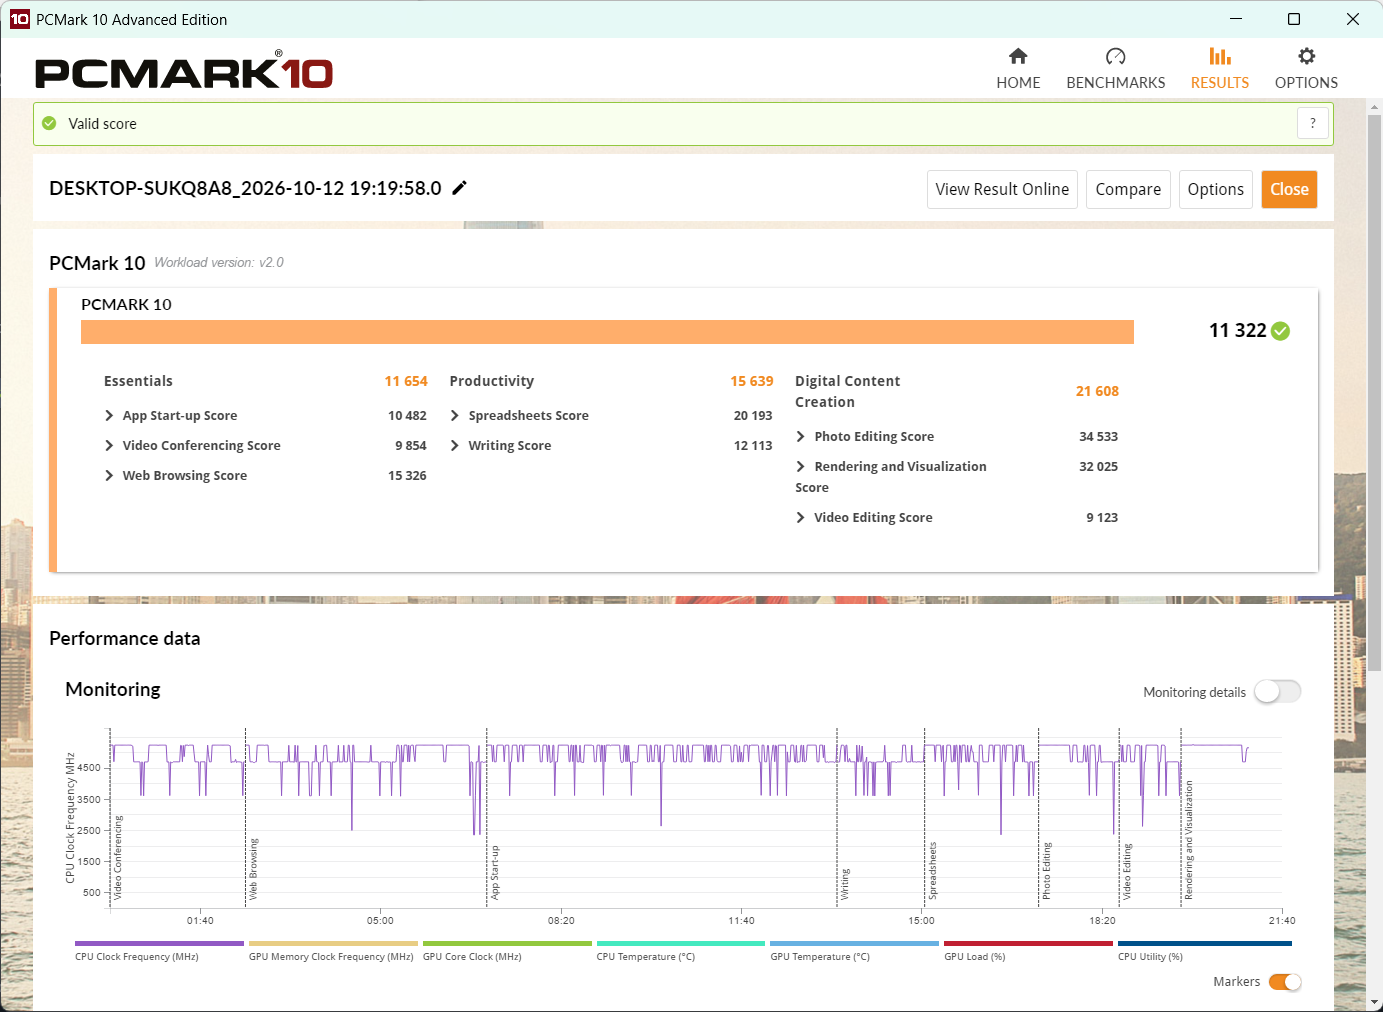The image size is (1383, 1012).
Task: Select CPU Utility legend swatch
Action: coord(1205,943)
